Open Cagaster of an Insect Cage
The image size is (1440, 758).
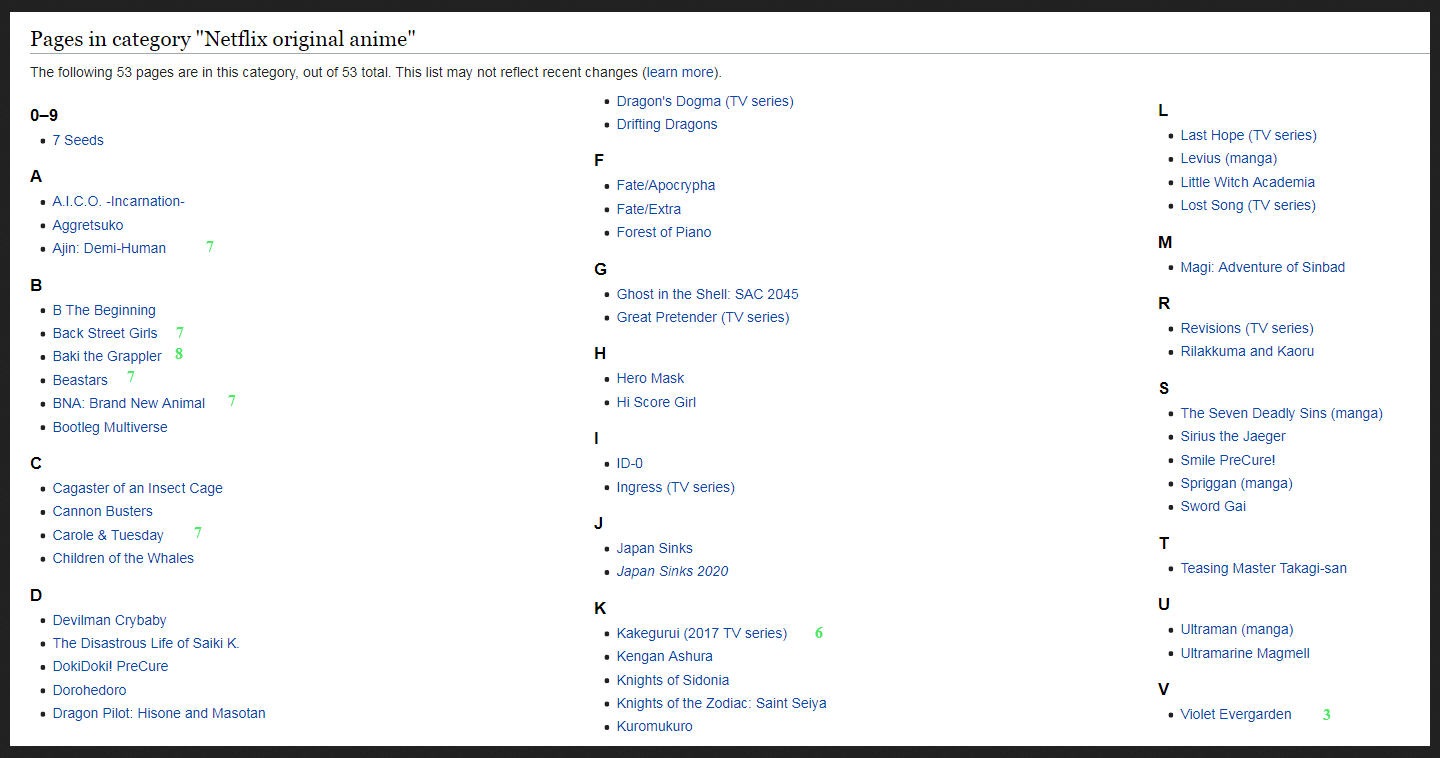point(138,488)
